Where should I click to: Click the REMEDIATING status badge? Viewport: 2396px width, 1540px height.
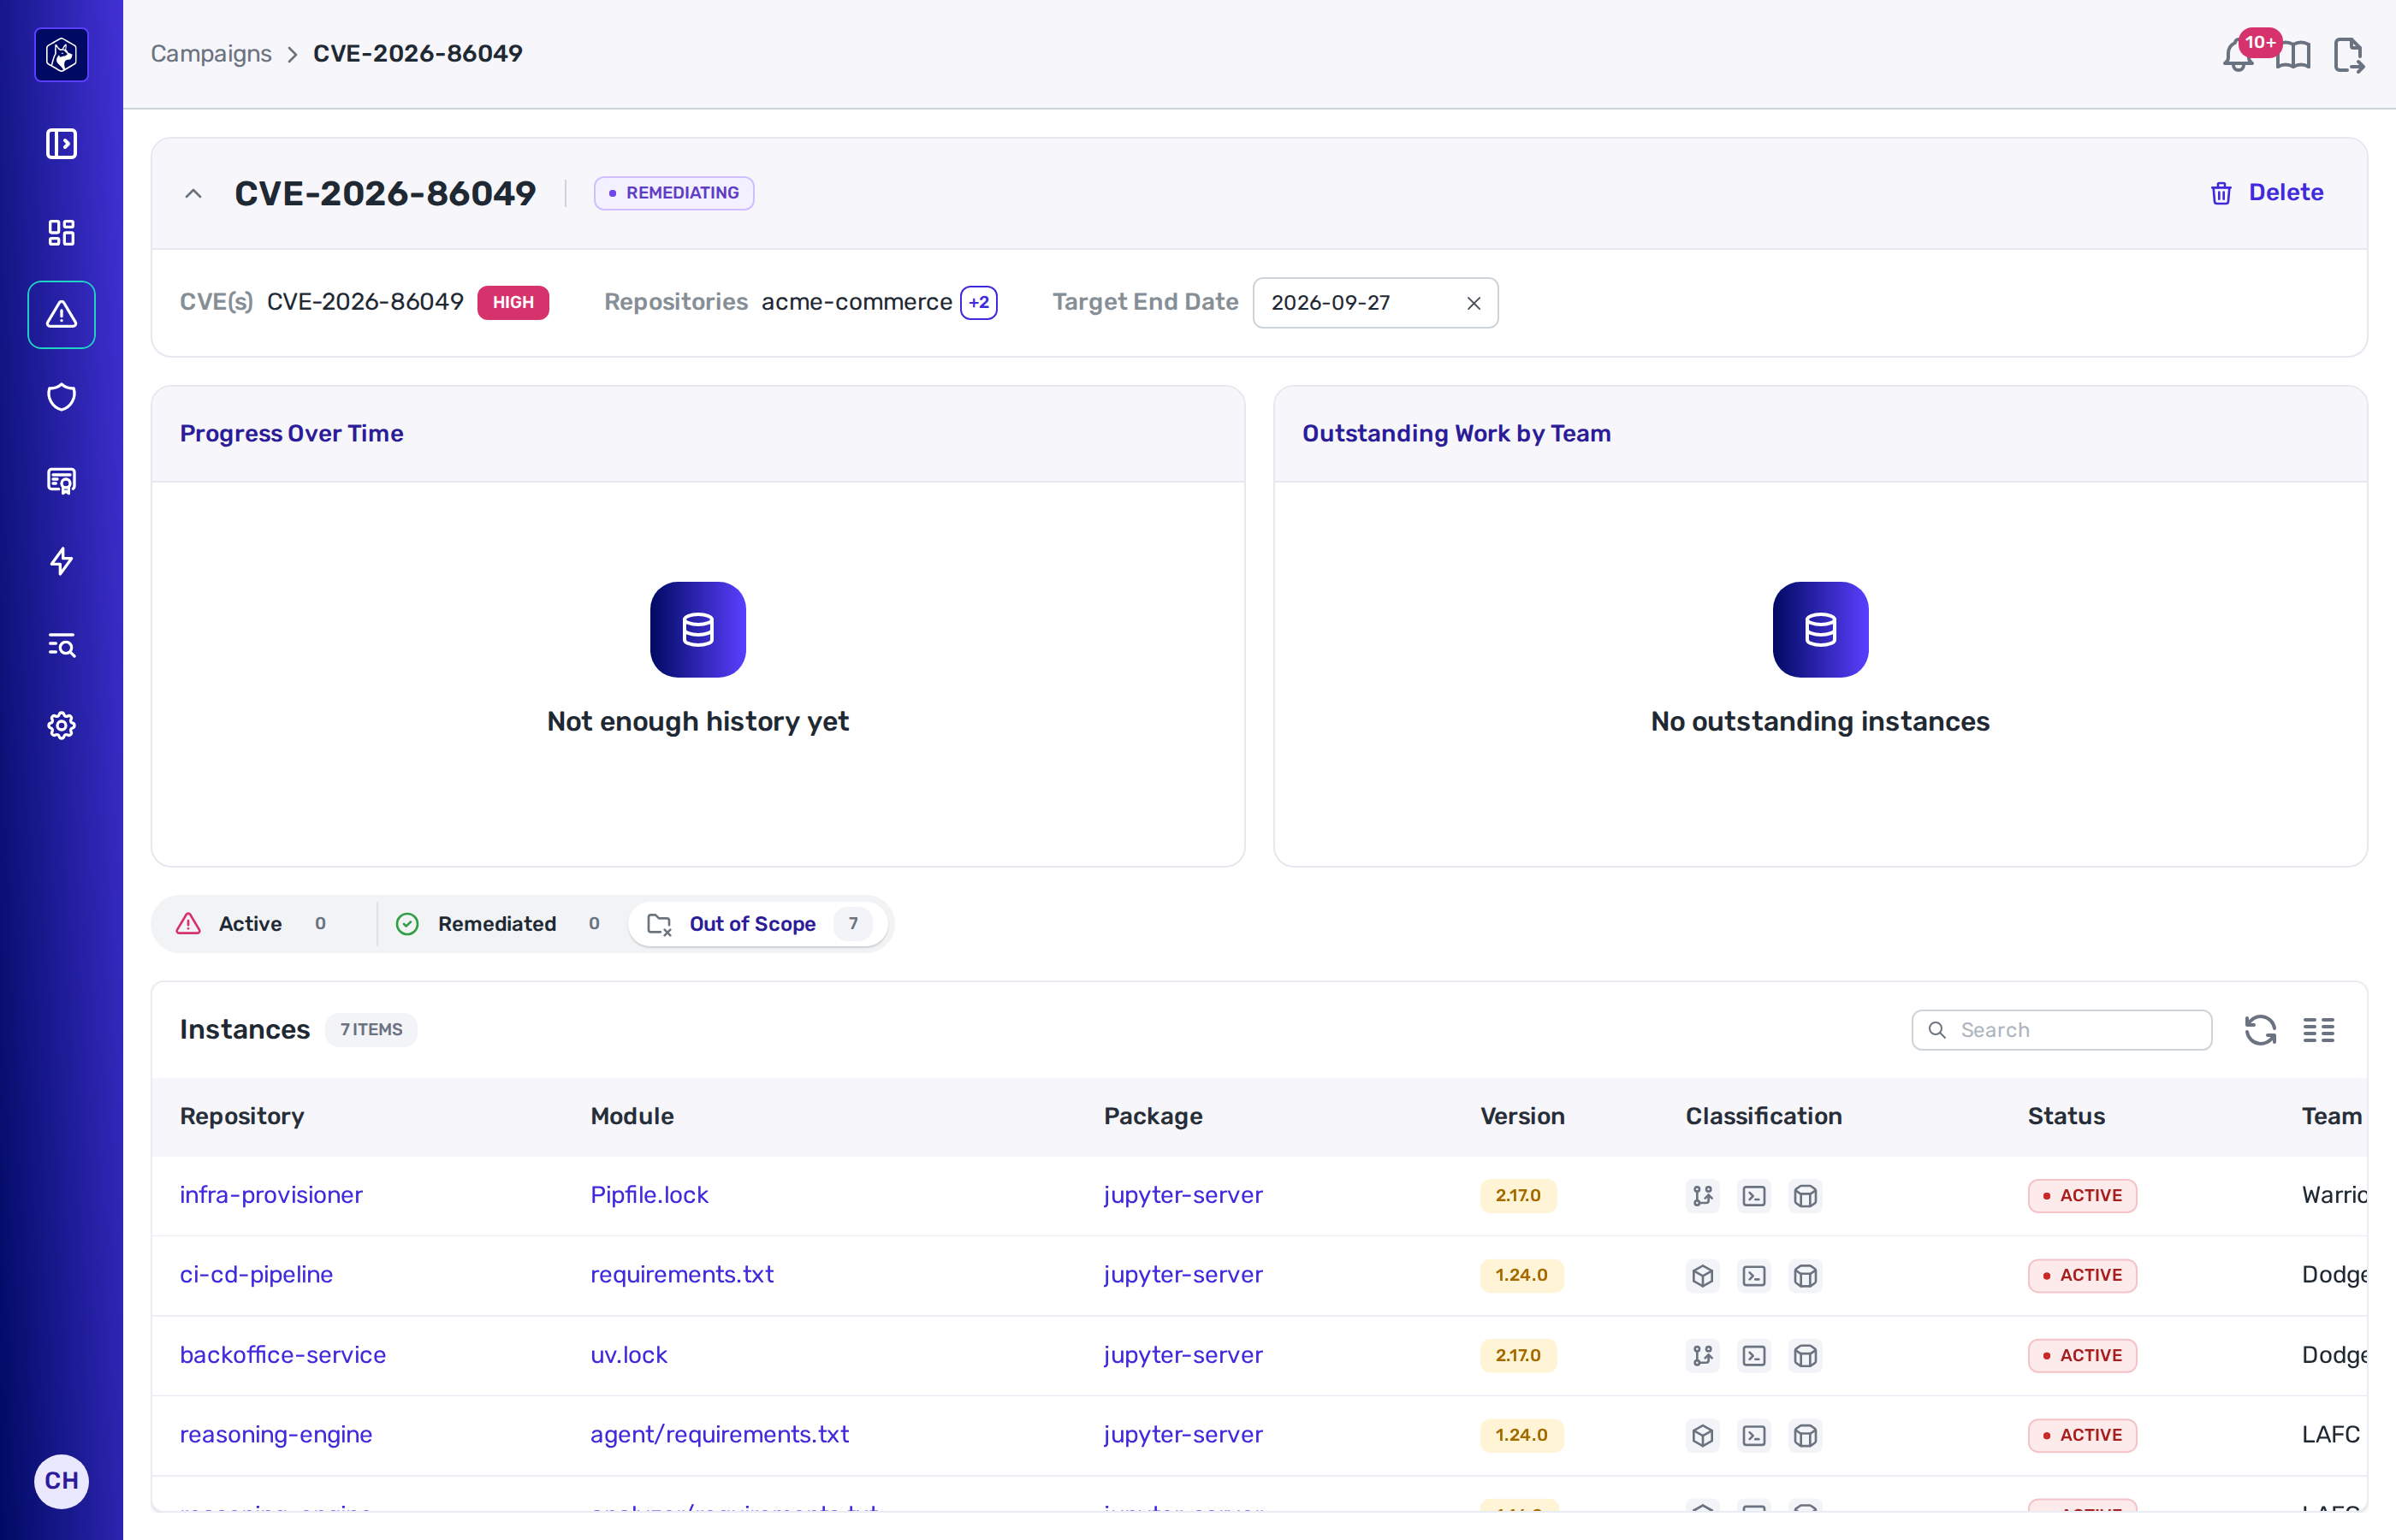click(674, 193)
